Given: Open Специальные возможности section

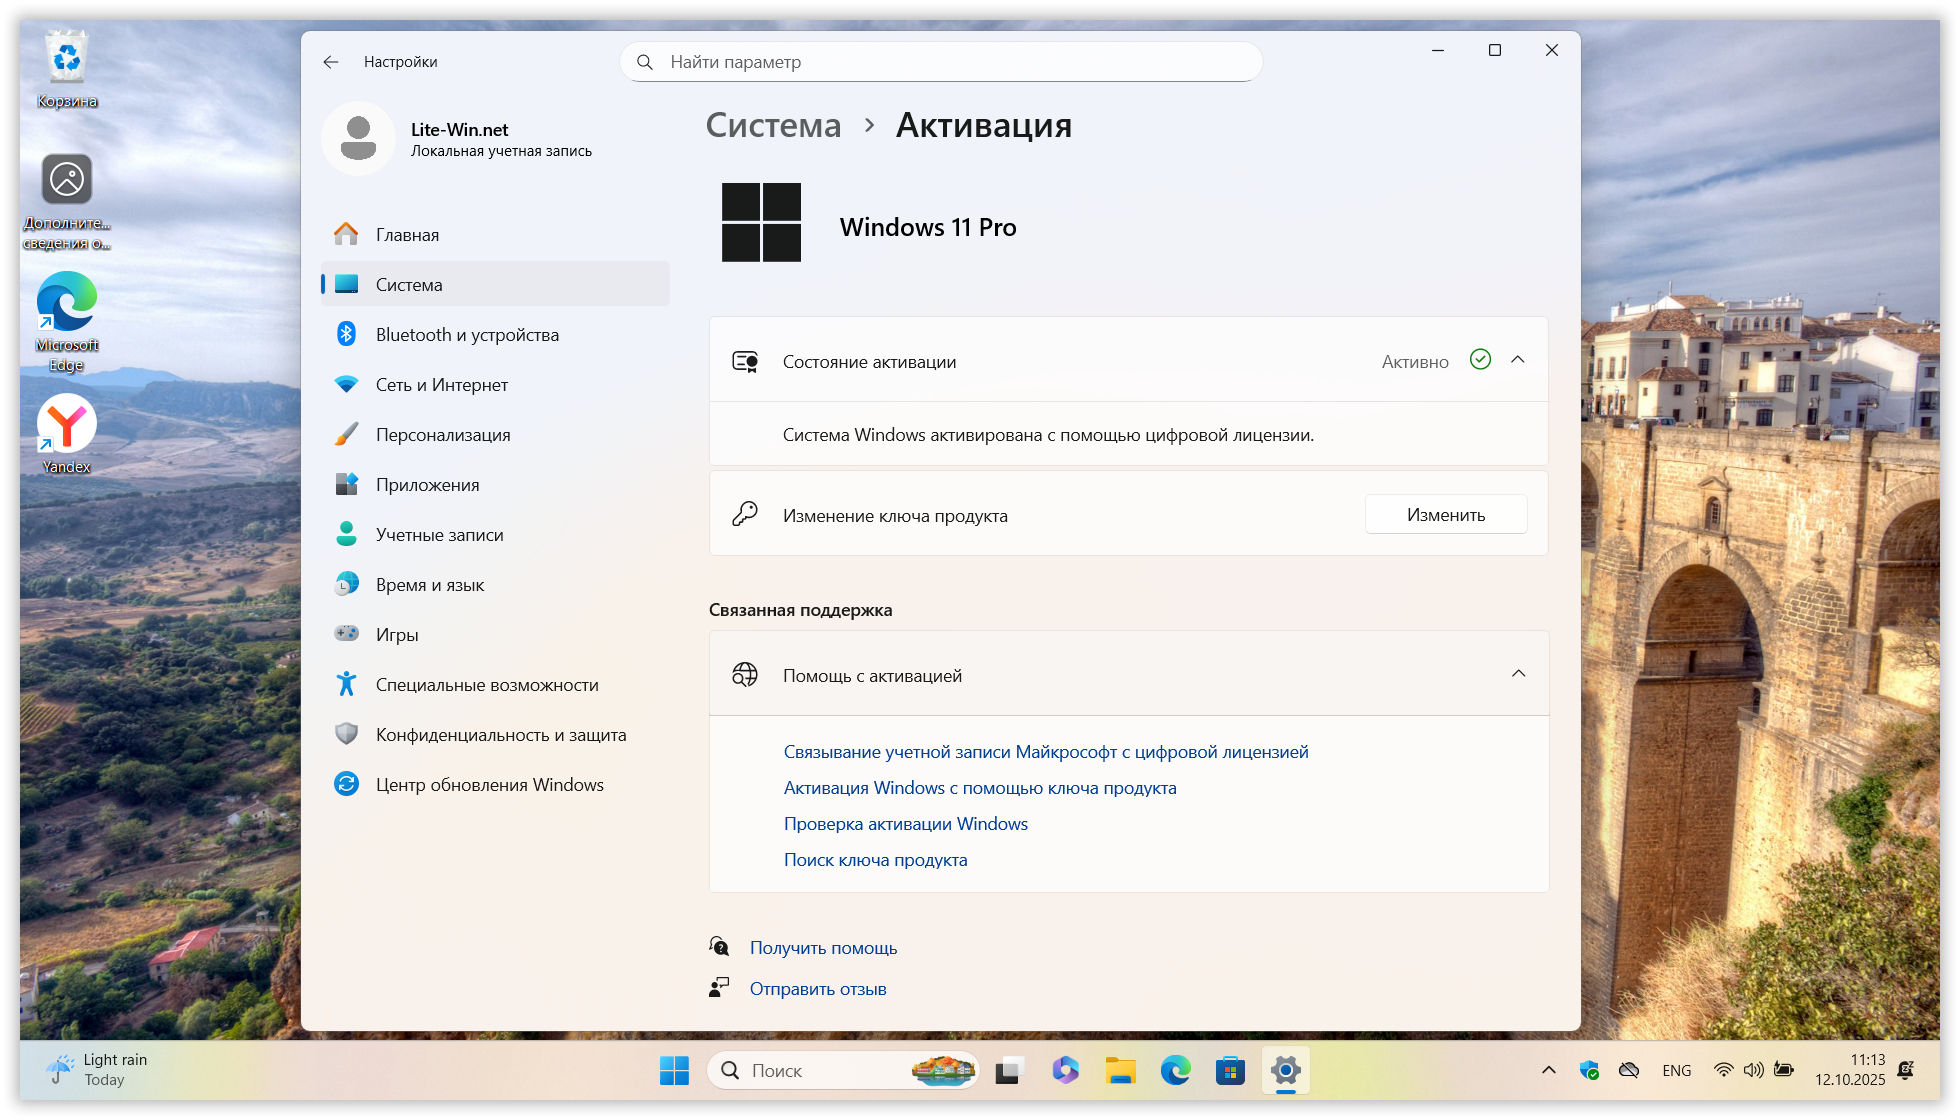Looking at the screenshot, I should coord(486,685).
